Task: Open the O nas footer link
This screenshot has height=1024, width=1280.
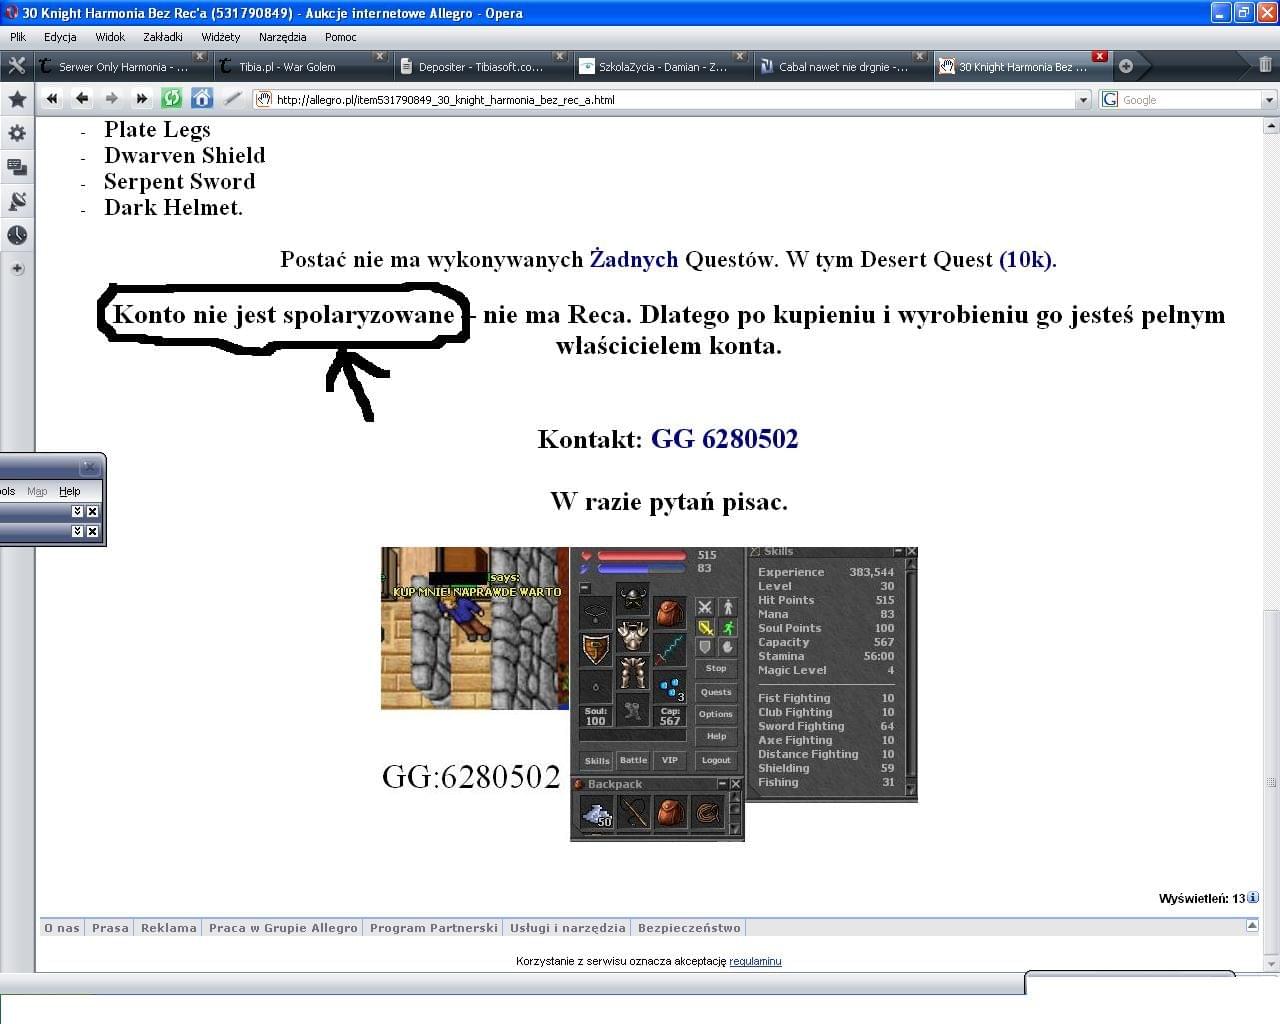Action: point(62,927)
